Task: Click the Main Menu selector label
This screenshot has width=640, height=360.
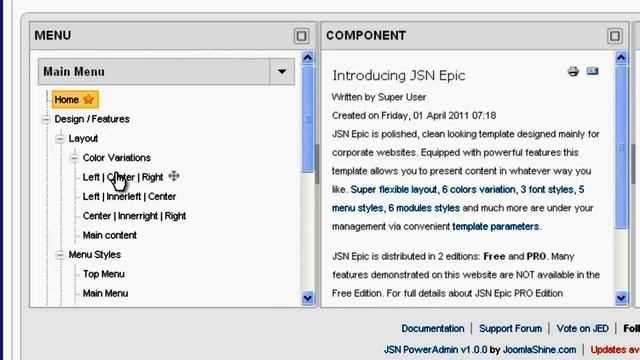Action: (74, 72)
